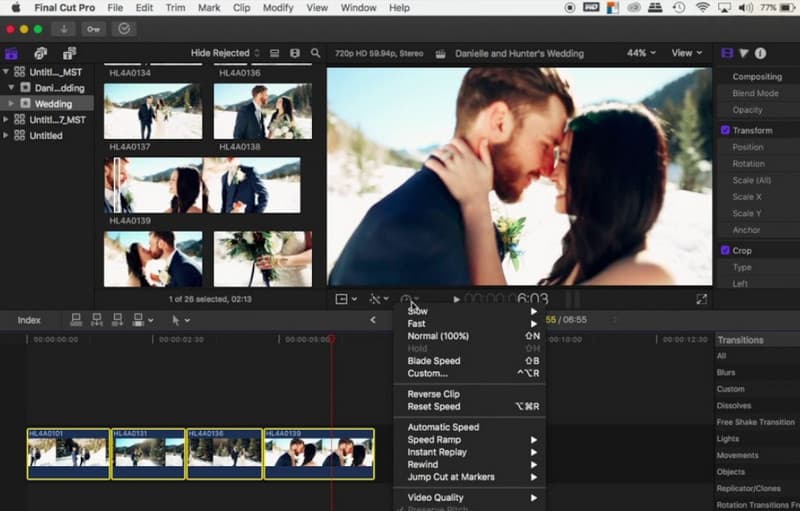Select the Blurs transitions category
Image resolution: width=800 pixels, height=511 pixels.
coord(726,372)
